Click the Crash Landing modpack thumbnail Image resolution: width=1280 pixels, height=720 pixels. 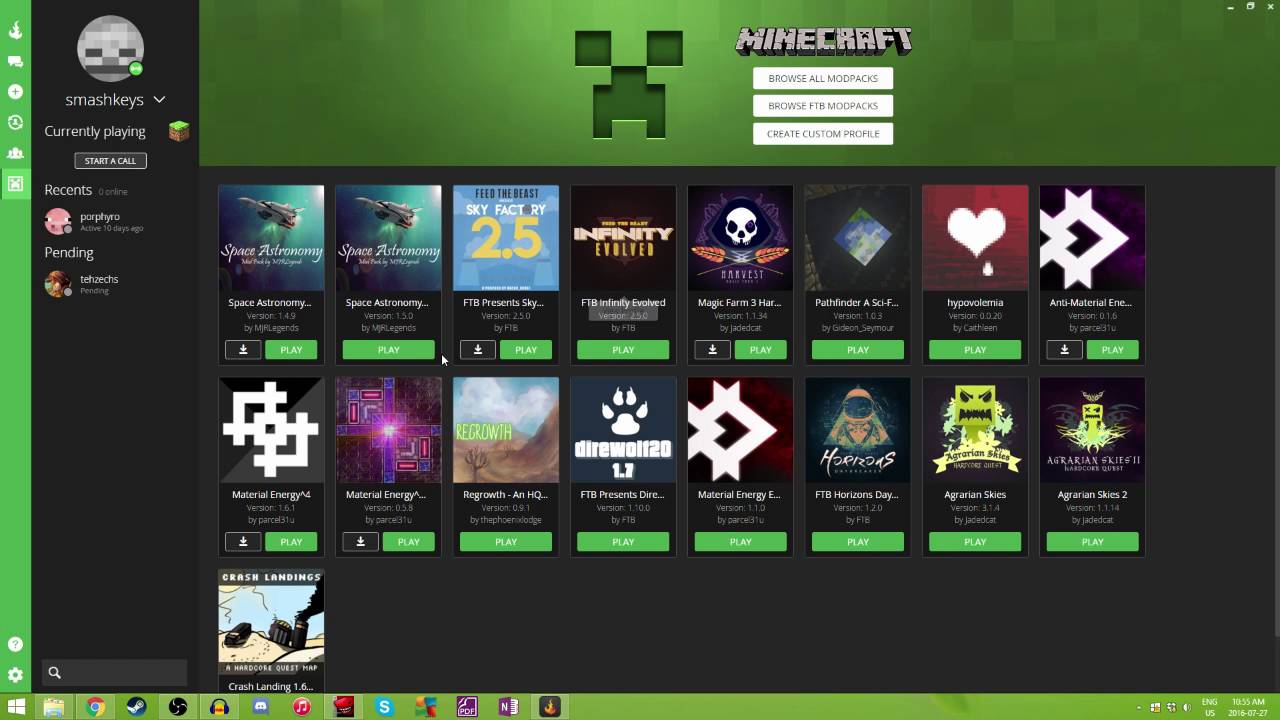pyautogui.click(x=271, y=623)
